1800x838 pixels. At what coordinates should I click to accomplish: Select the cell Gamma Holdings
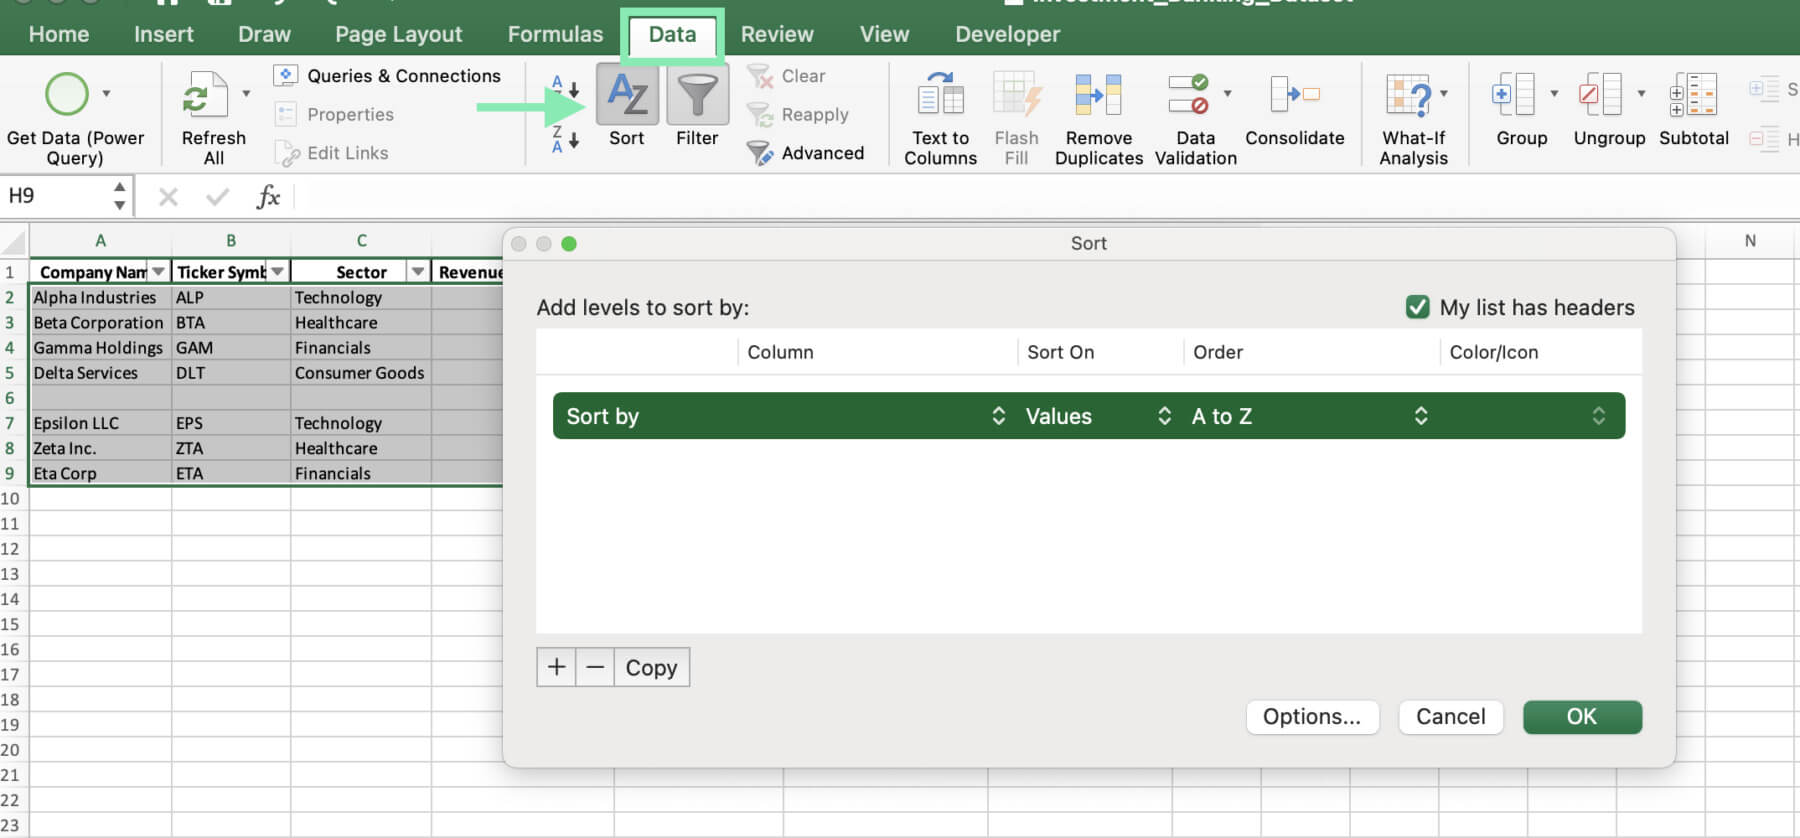pos(100,348)
